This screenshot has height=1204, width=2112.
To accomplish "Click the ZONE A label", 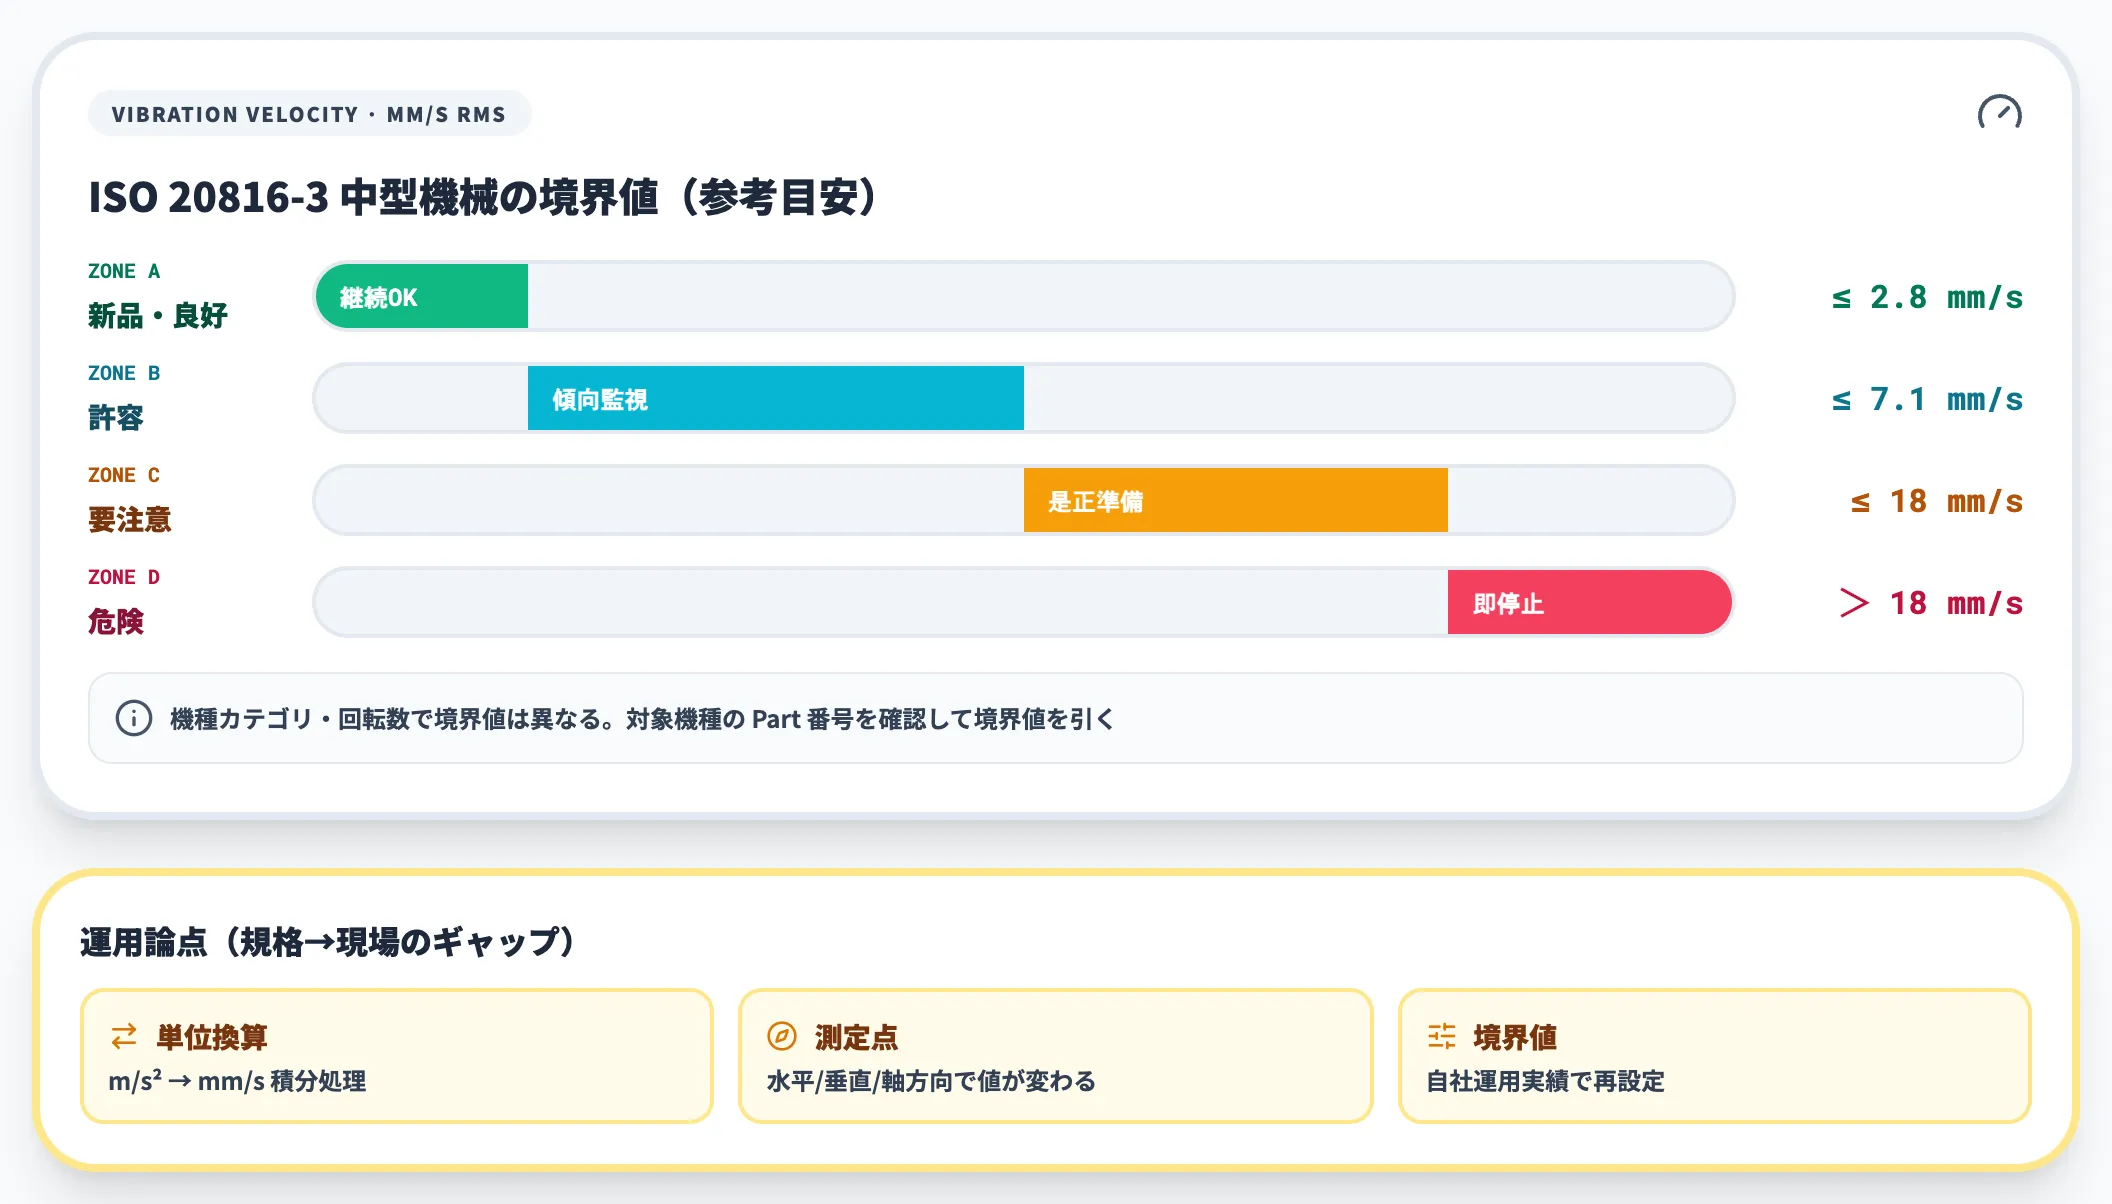I will [124, 271].
